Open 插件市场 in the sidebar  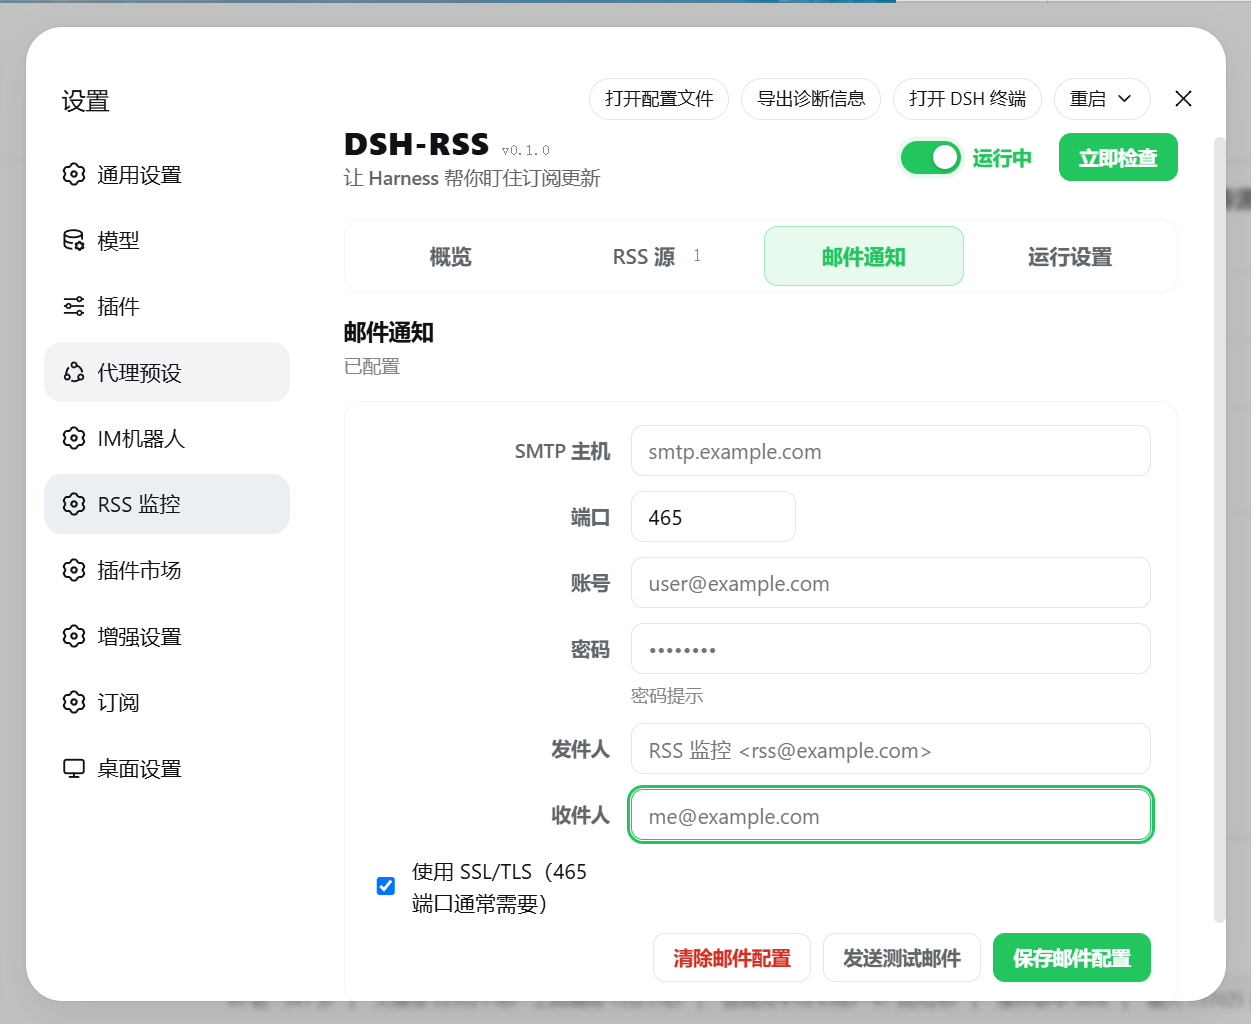pos(167,570)
